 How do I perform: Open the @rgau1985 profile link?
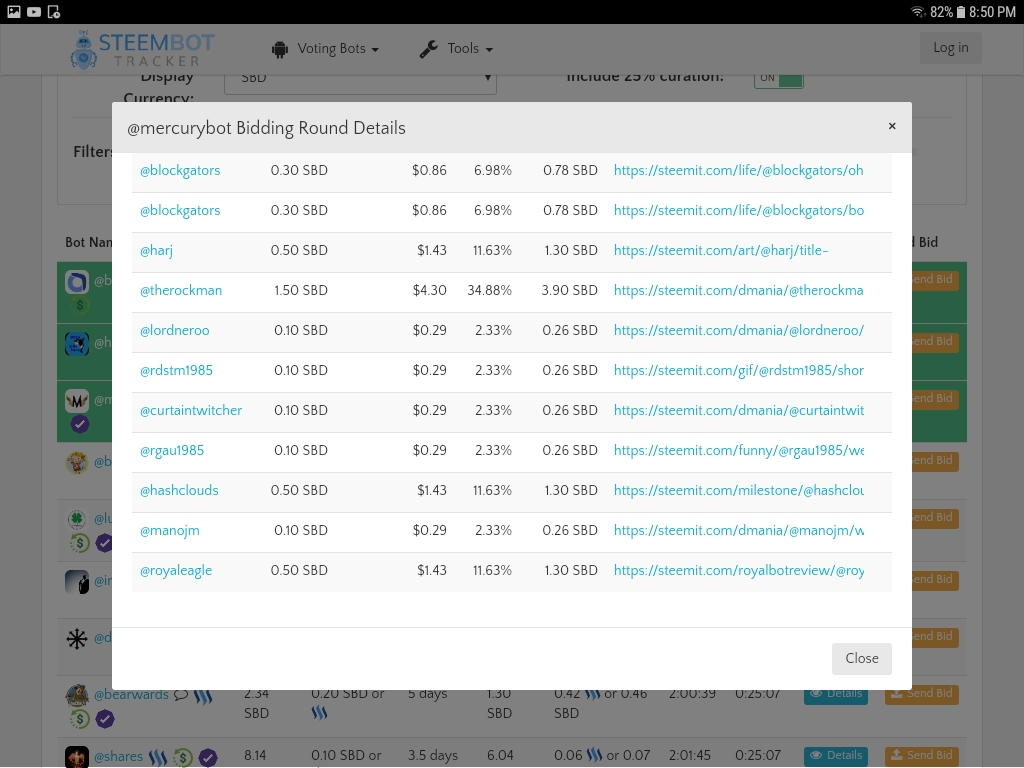click(172, 451)
